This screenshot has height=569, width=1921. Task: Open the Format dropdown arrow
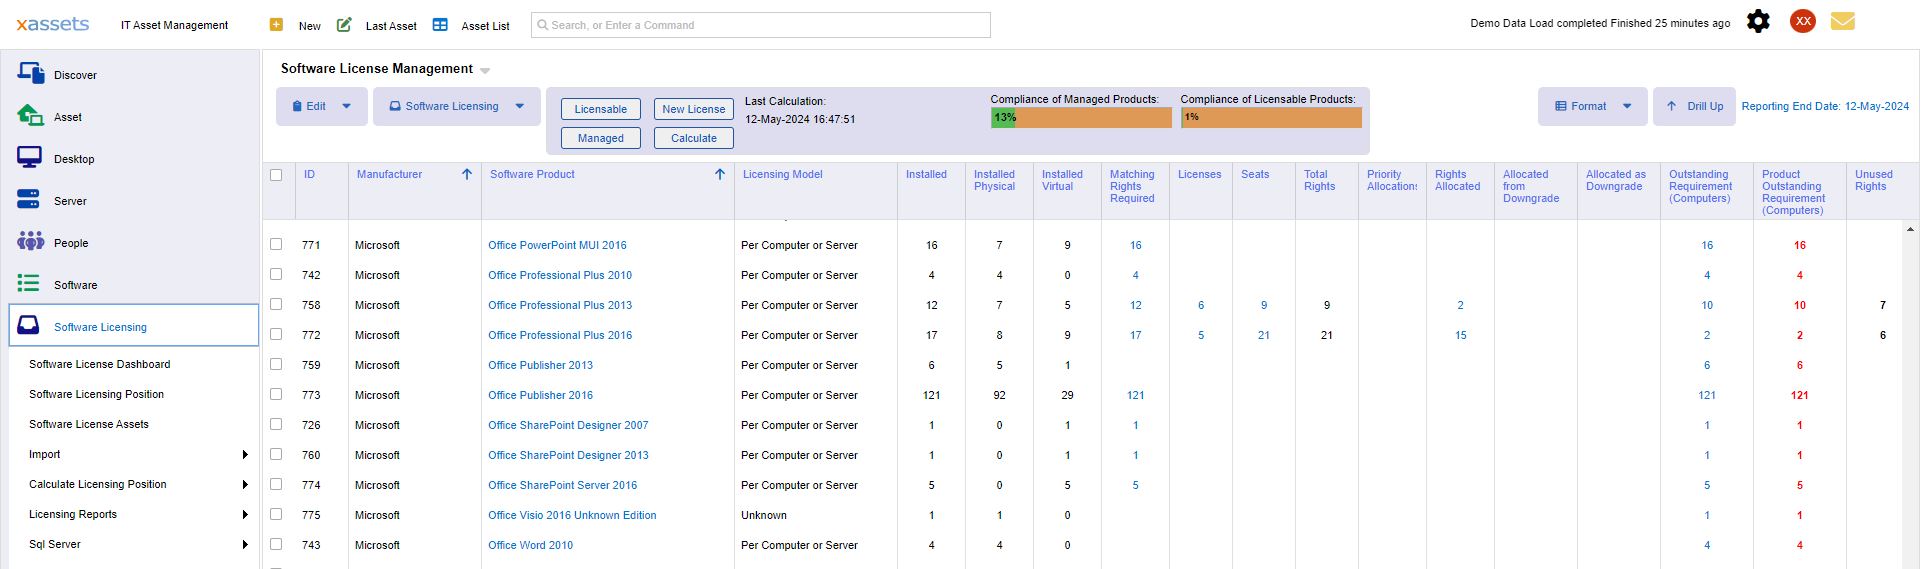(1627, 106)
